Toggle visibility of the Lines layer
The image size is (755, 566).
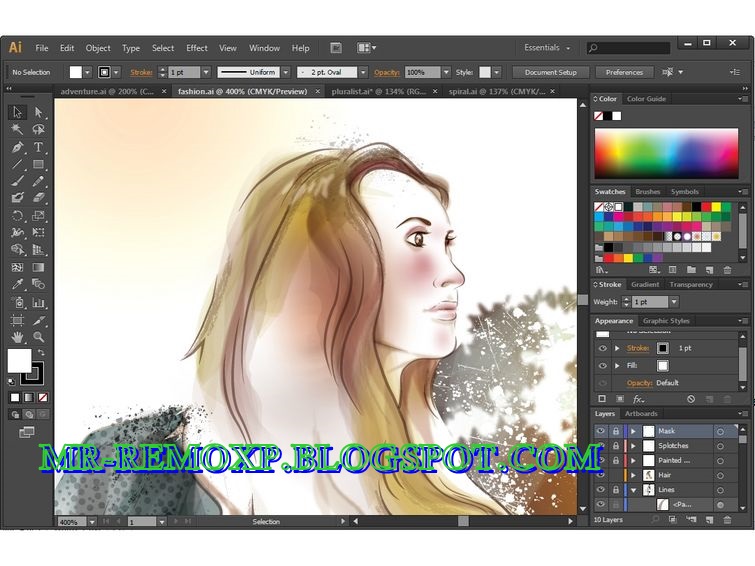(x=600, y=490)
